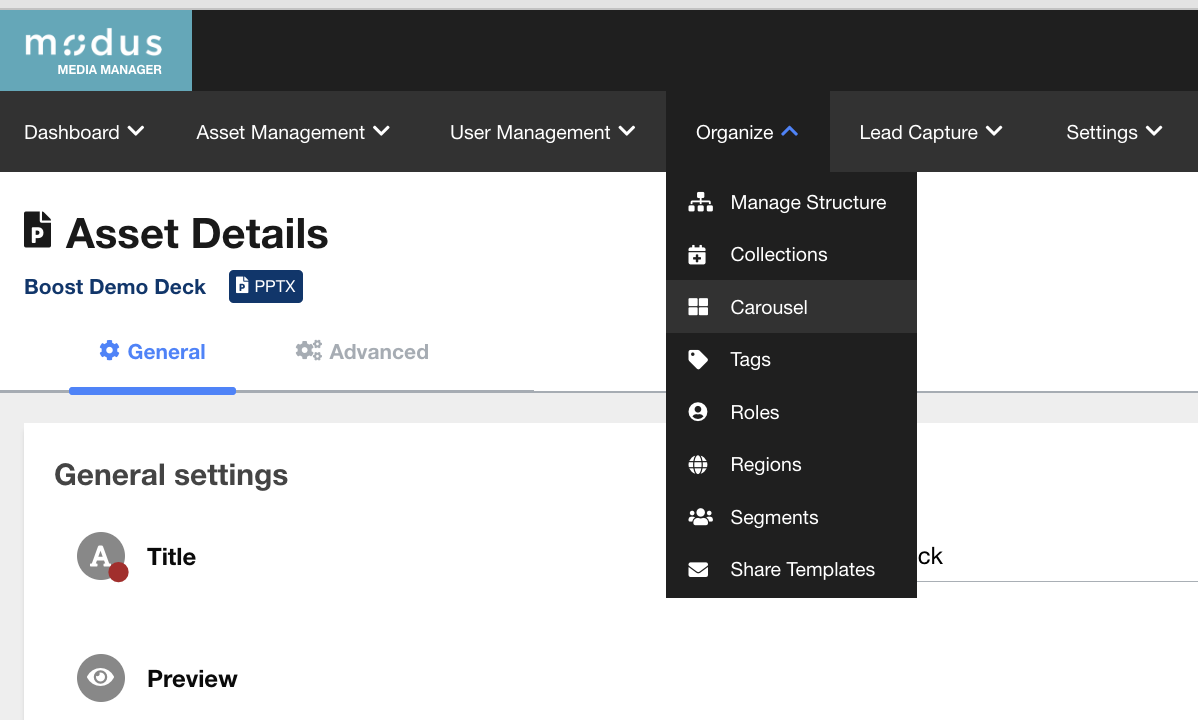Collapse the Organize dropdown menu
This screenshot has width=1198, height=720.
747,132
